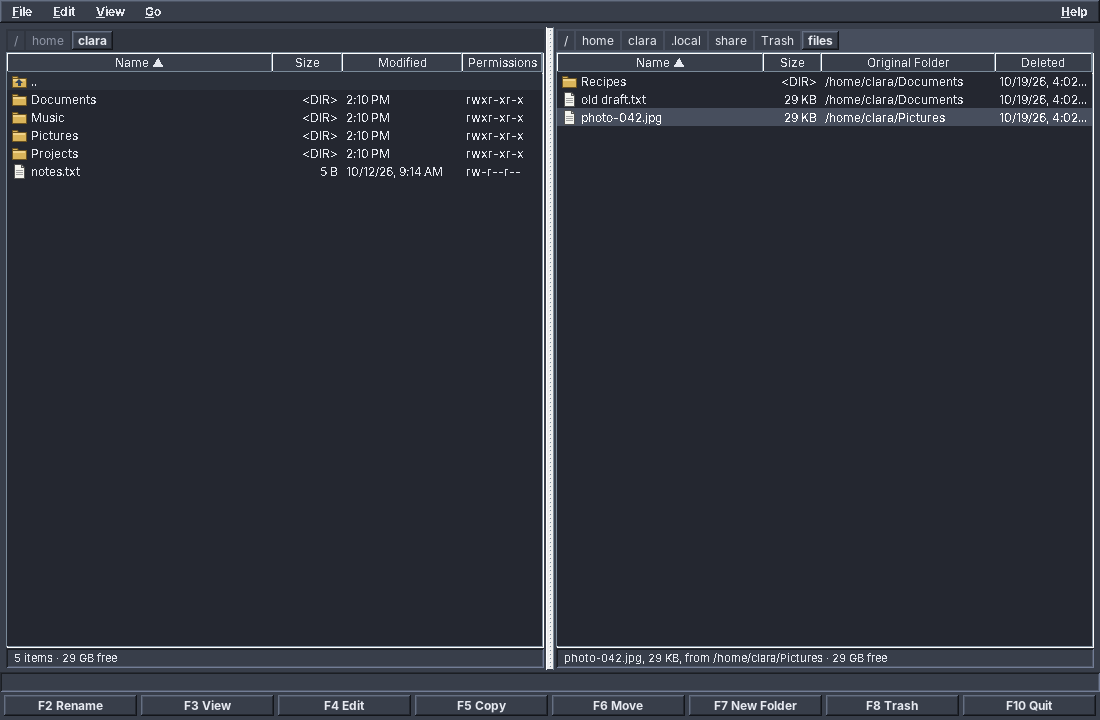This screenshot has height=720, width=1100.
Task: Click the F7 New Folder button
Action: point(755,705)
